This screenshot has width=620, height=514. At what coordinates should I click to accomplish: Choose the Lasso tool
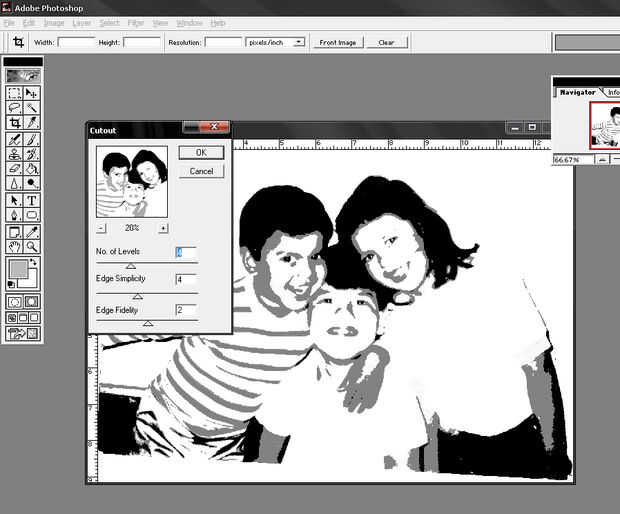(15, 108)
